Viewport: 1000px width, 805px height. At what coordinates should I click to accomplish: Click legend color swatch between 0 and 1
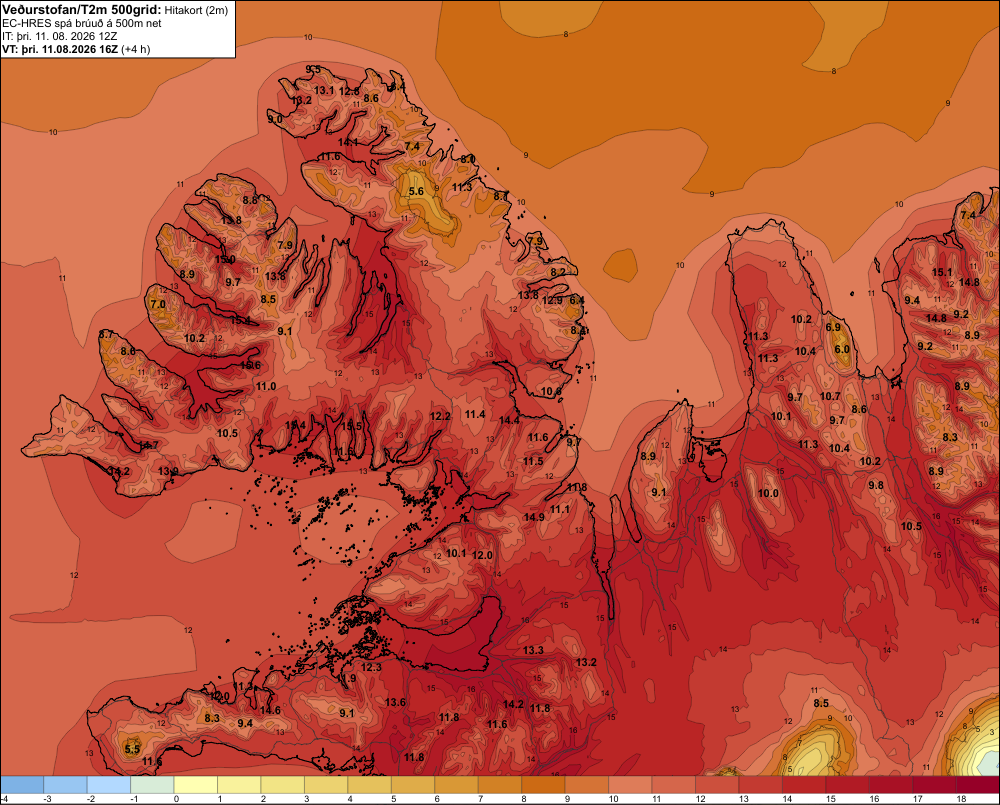(x=196, y=785)
